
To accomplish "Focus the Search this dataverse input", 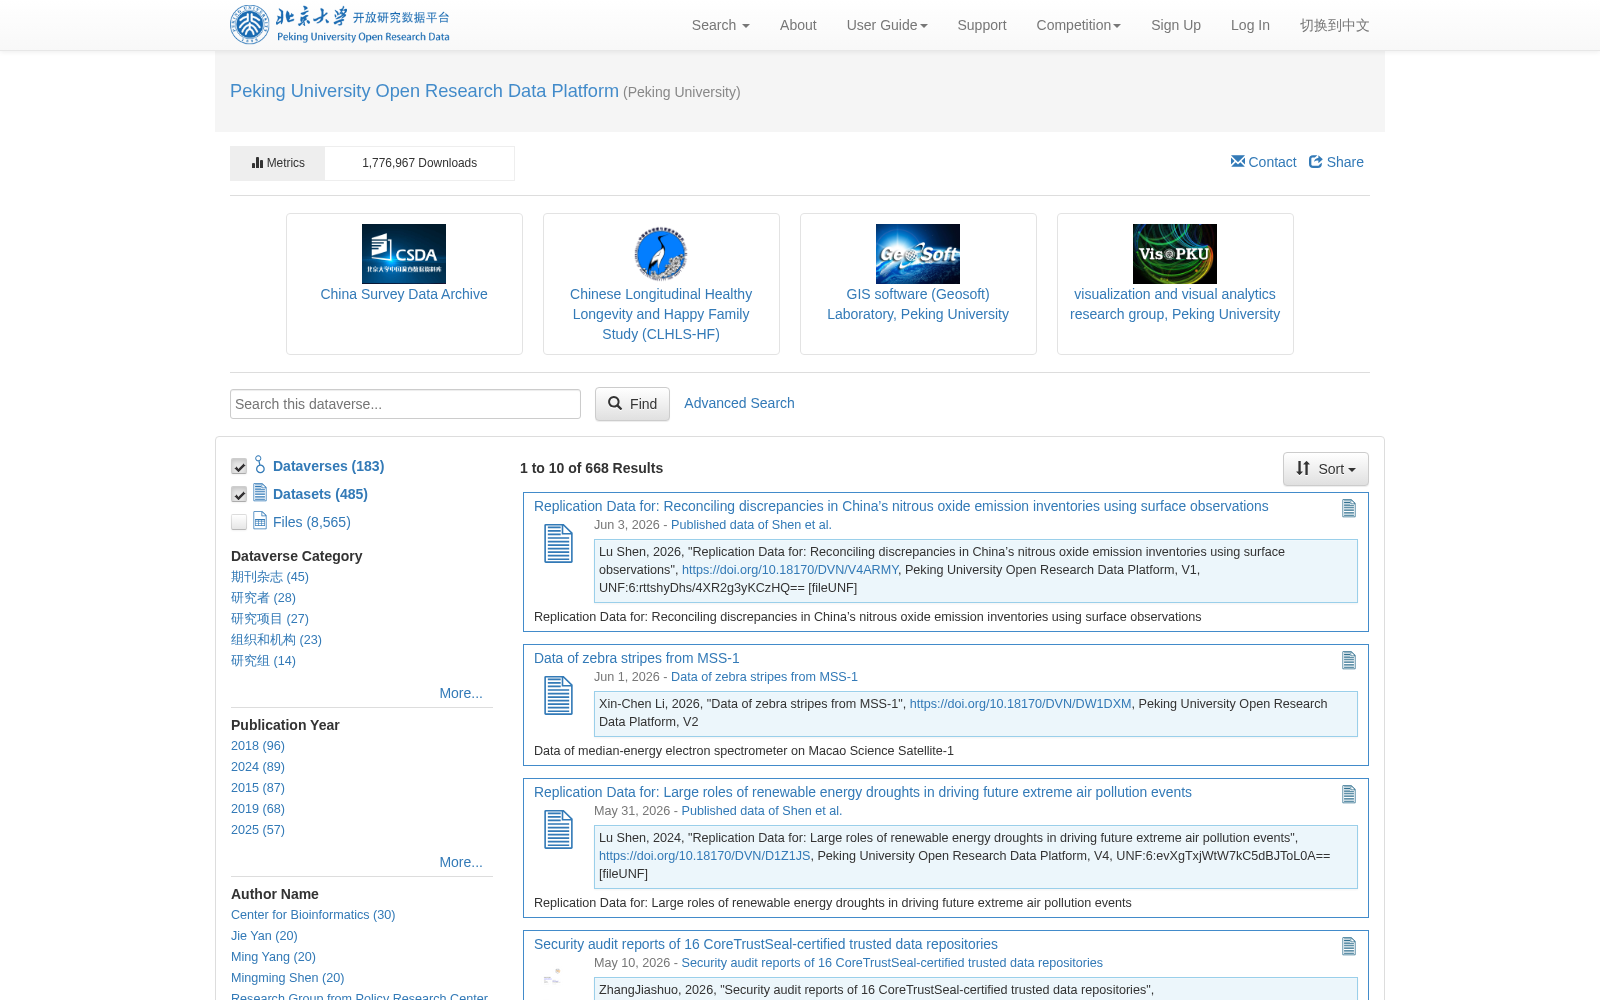I will pyautogui.click(x=405, y=404).
